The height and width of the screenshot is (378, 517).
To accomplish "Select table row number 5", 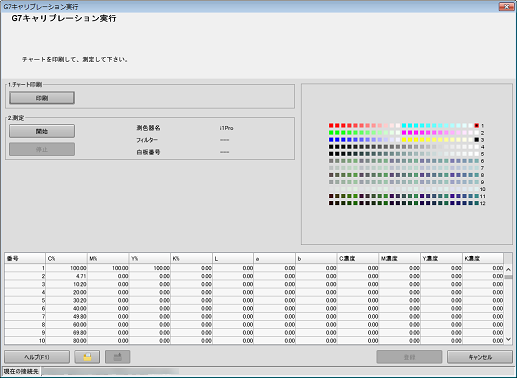I will tap(254, 300).
